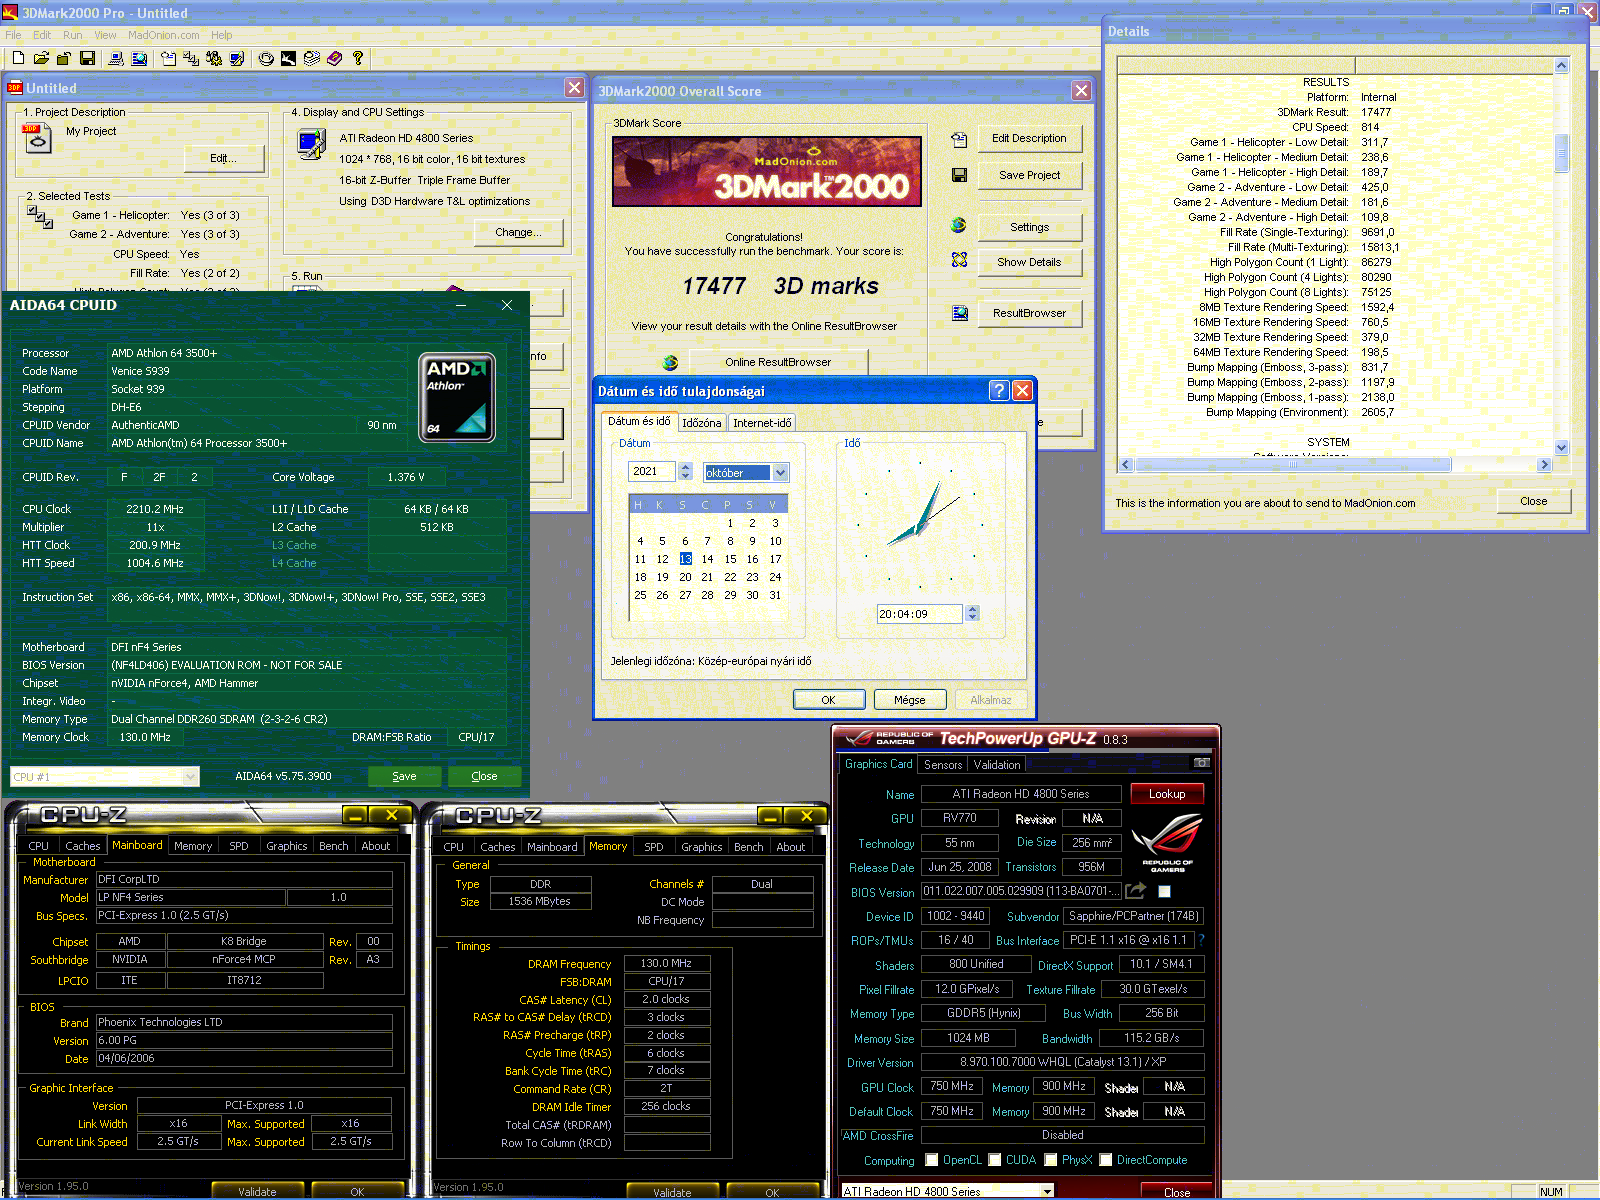
Task: Click the Details horizontal scroll right arrow
Action: pyautogui.click(x=1544, y=465)
